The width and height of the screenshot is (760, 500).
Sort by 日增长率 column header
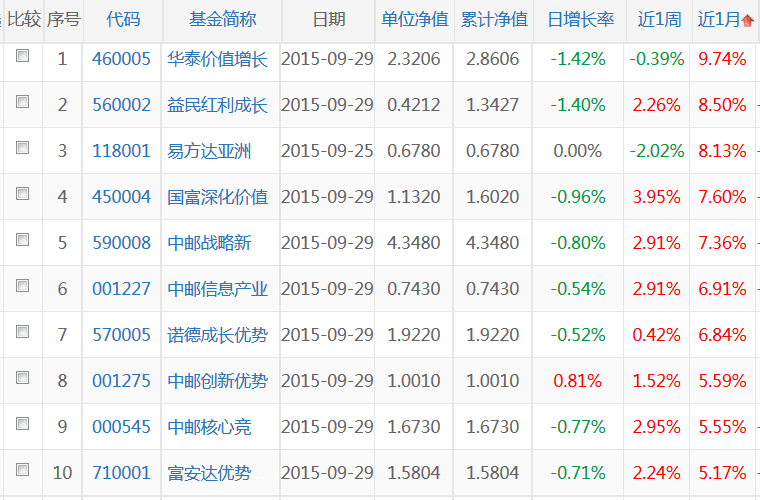[x=581, y=20]
